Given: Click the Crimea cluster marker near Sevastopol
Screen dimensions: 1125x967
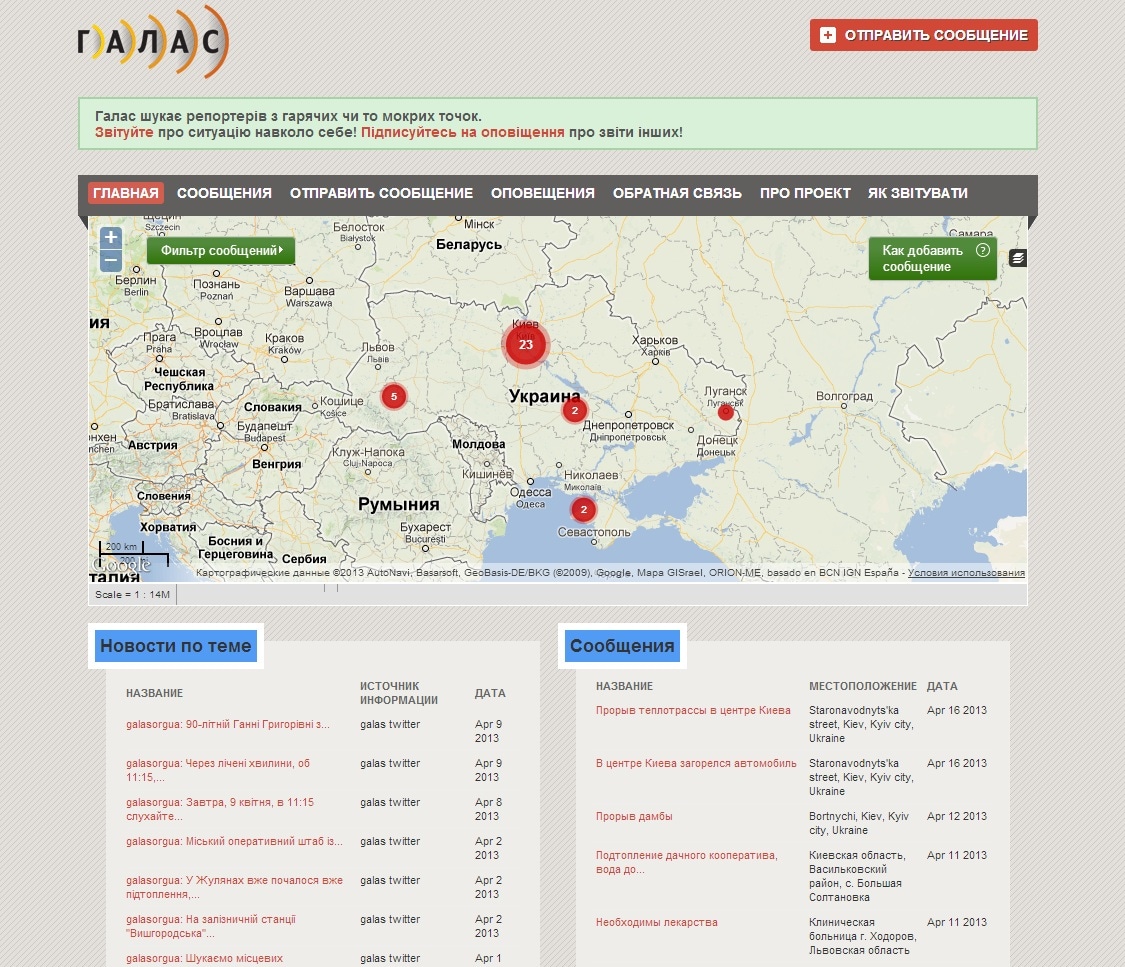Looking at the screenshot, I should point(583,510).
